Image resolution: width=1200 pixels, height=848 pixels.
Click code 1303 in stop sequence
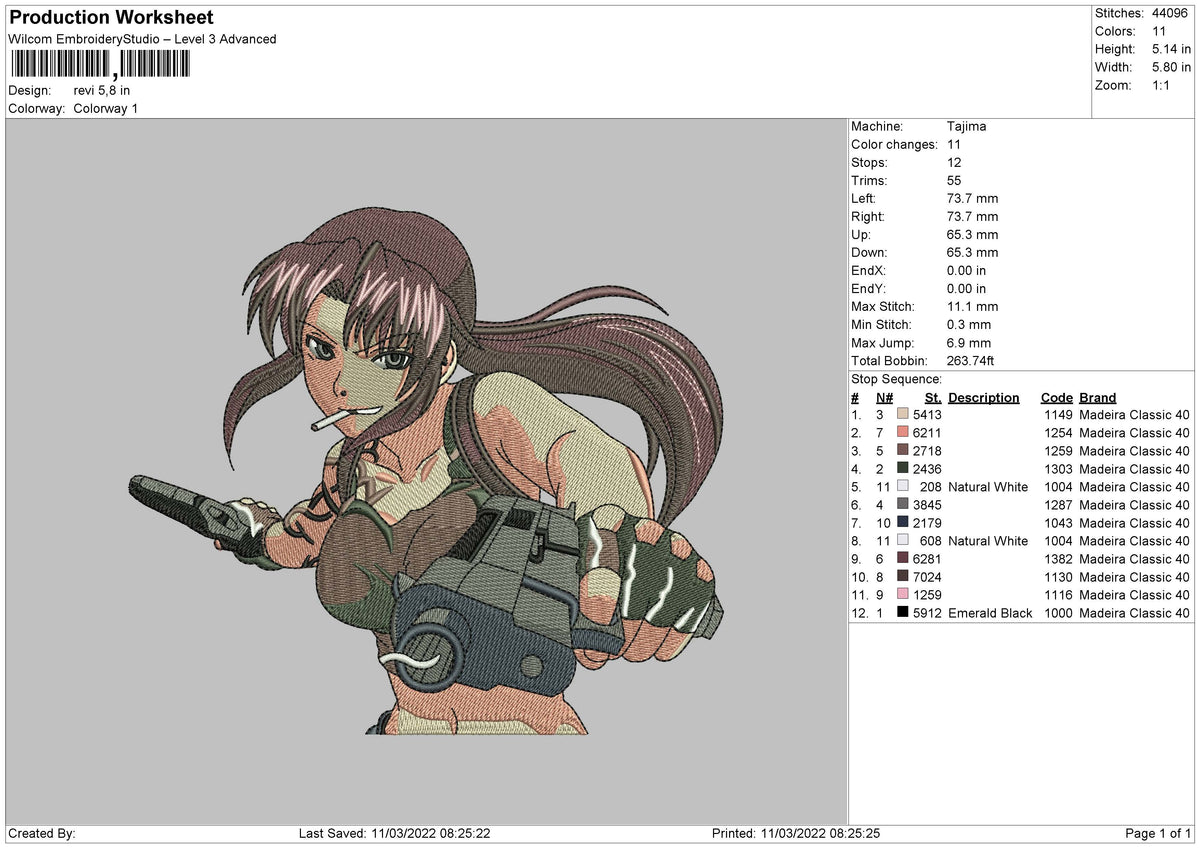click(1058, 469)
